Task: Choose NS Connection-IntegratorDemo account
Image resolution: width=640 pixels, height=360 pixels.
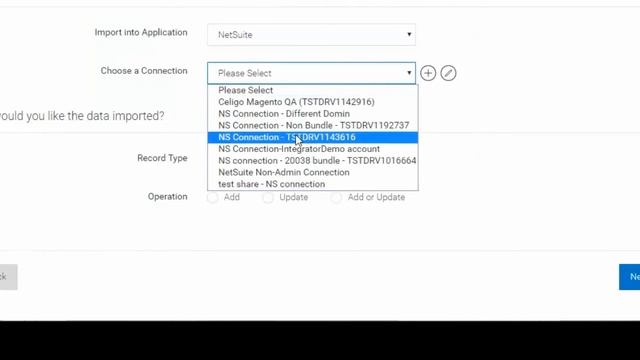Action: click(x=313, y=149)
